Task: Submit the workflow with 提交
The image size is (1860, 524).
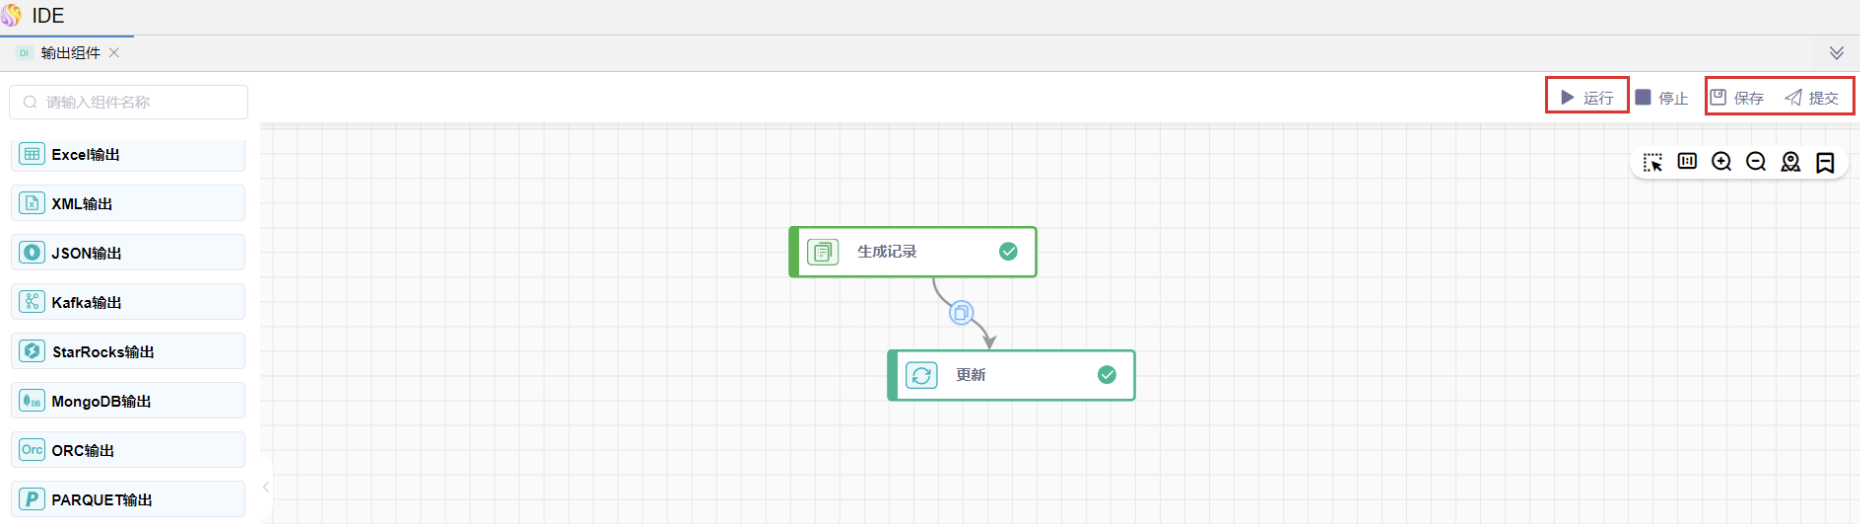Action: click(1812, 98)
